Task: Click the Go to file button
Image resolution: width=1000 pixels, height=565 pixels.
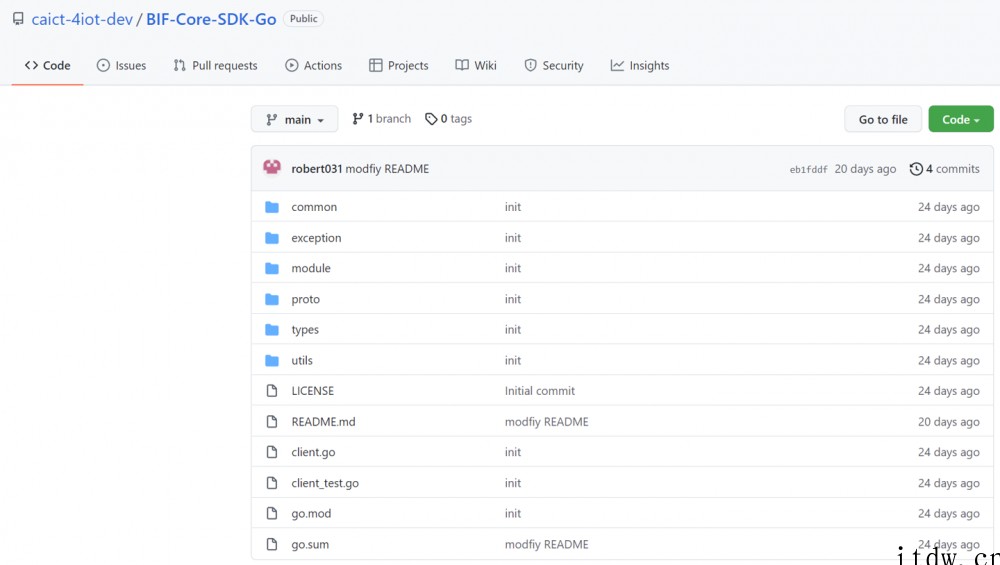Action: pyautogui.click(x=883, y=119)
